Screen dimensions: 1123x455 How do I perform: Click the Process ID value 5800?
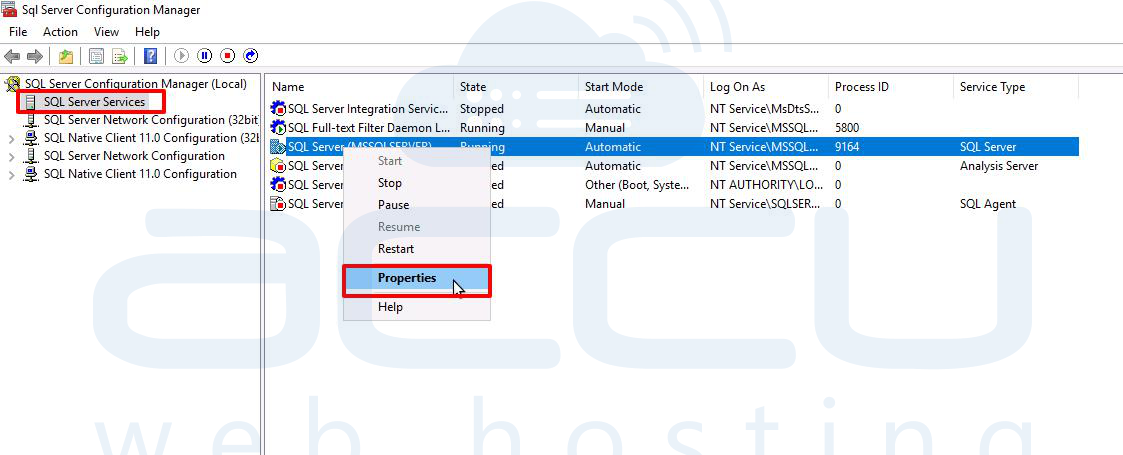coord(847,128)
